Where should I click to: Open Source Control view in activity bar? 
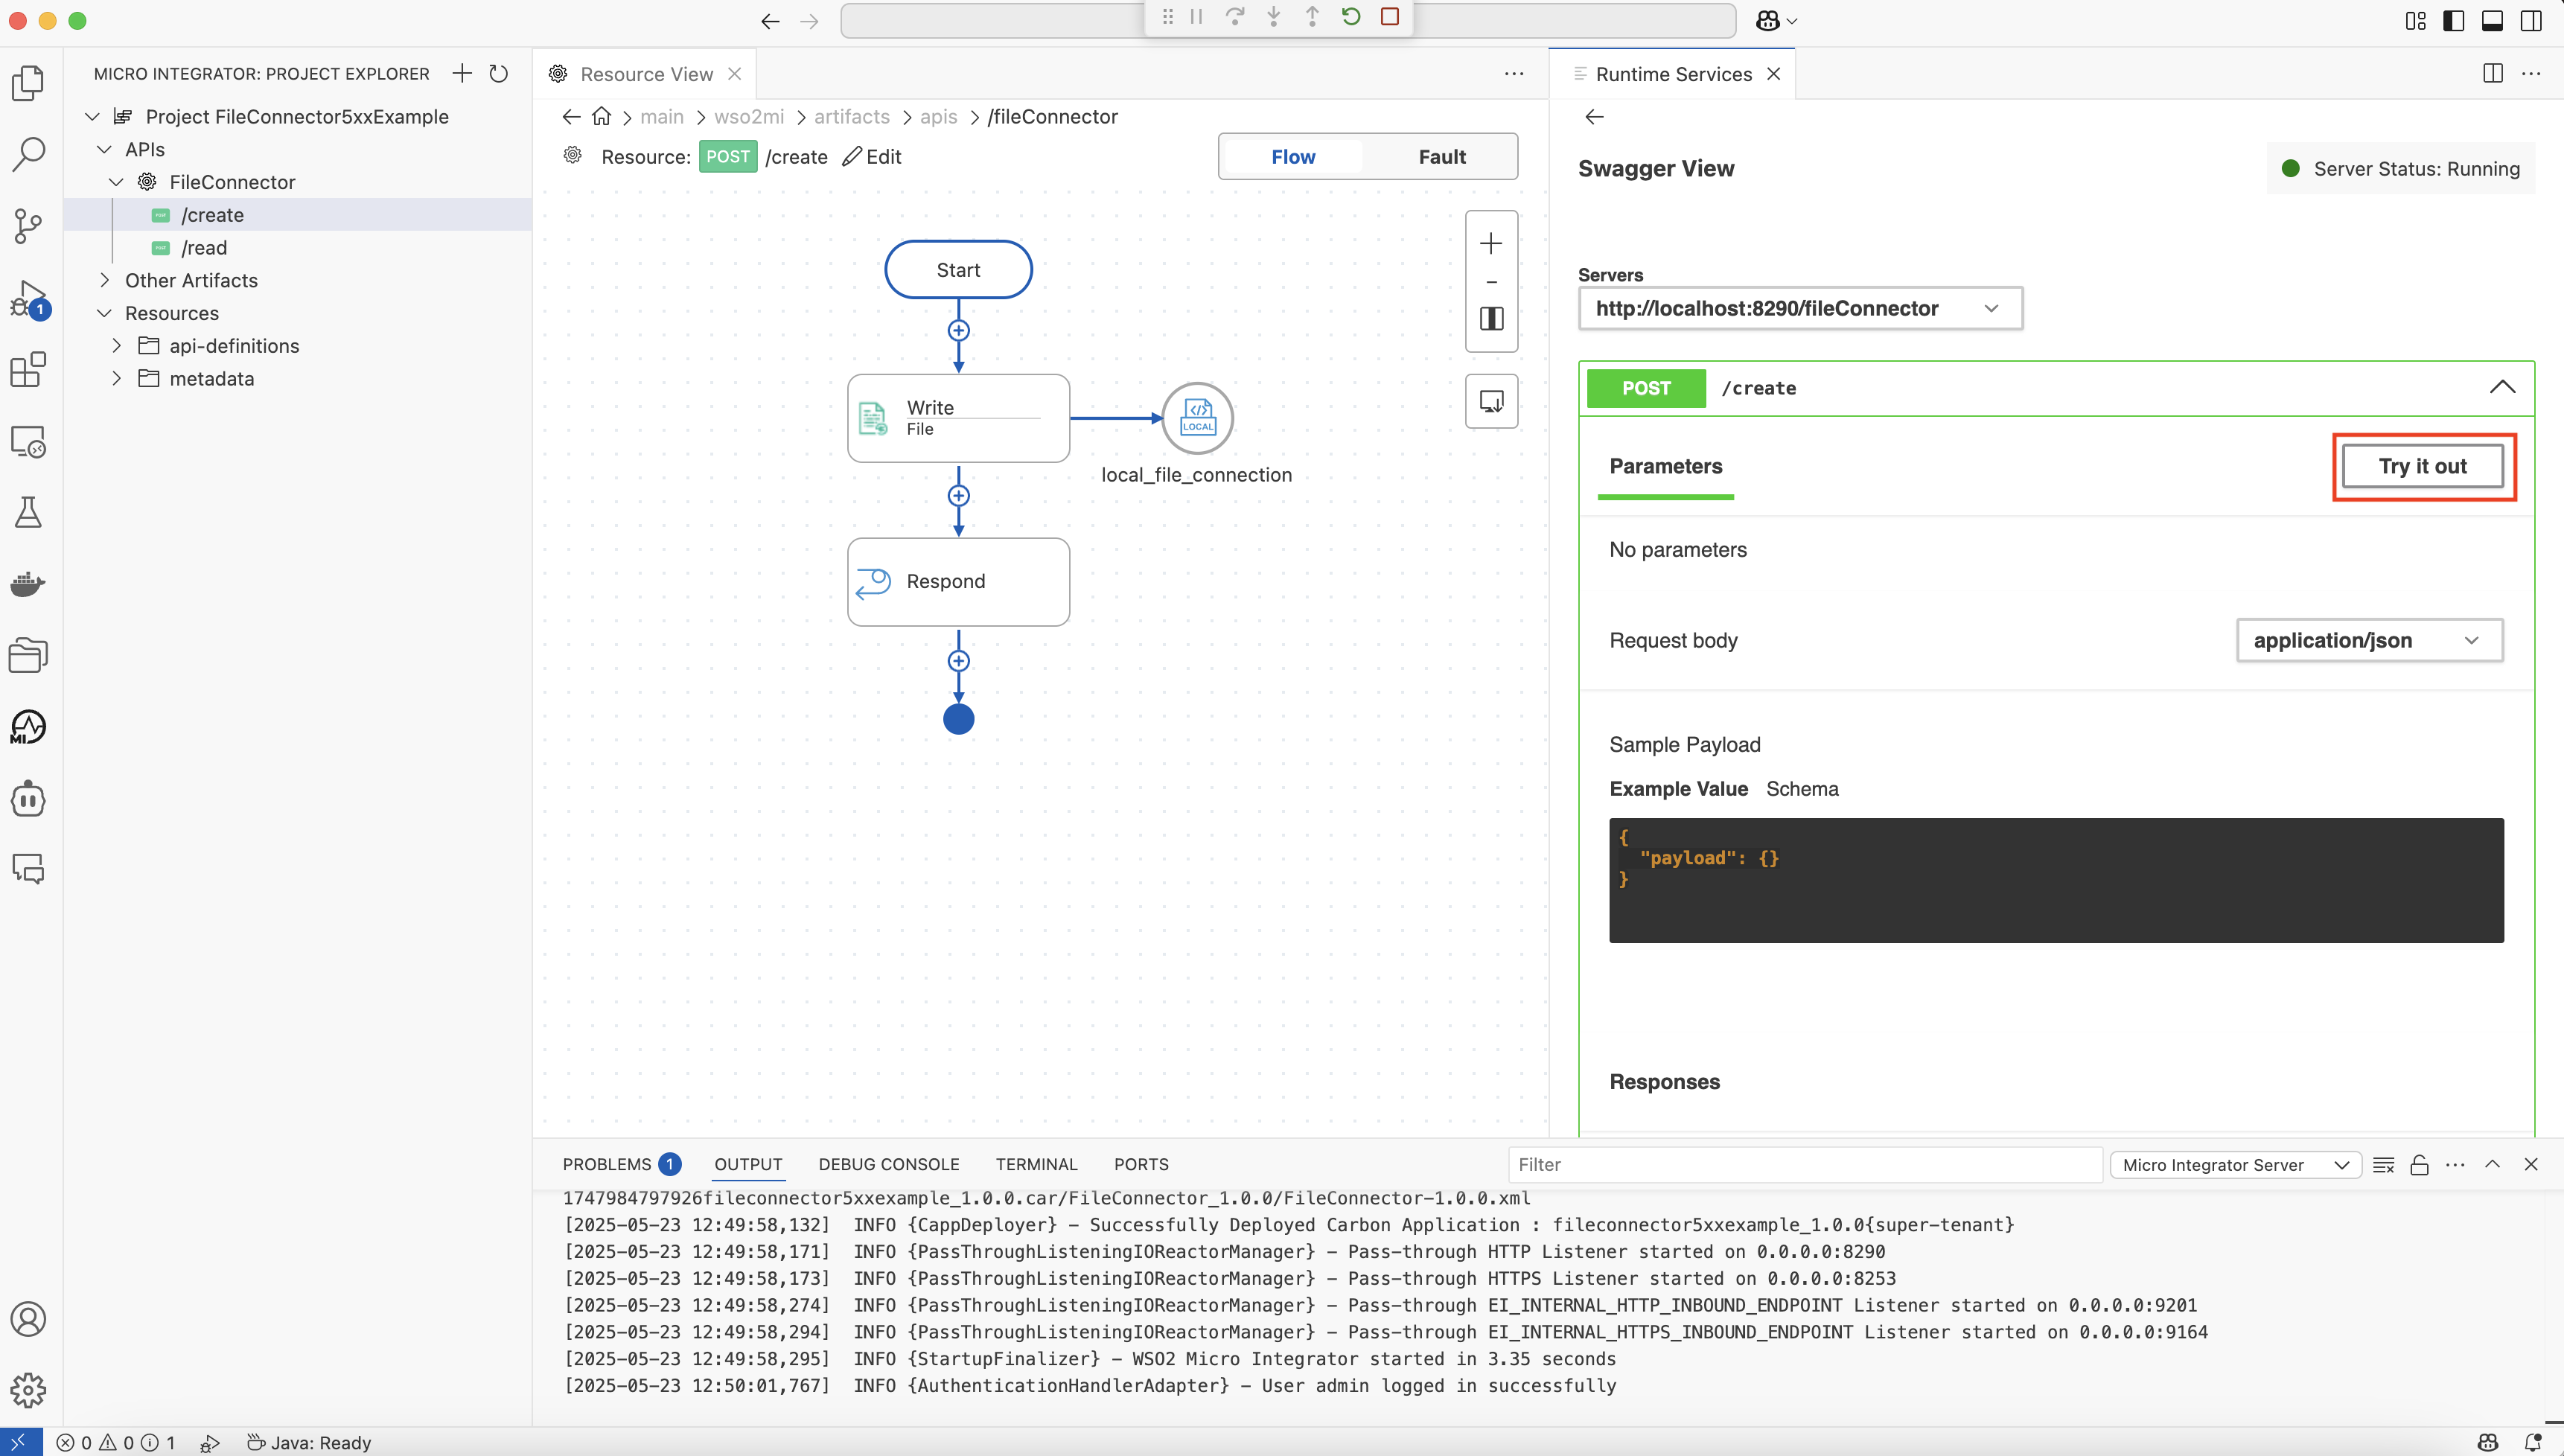pyautogui.click(x=28, y=226)
